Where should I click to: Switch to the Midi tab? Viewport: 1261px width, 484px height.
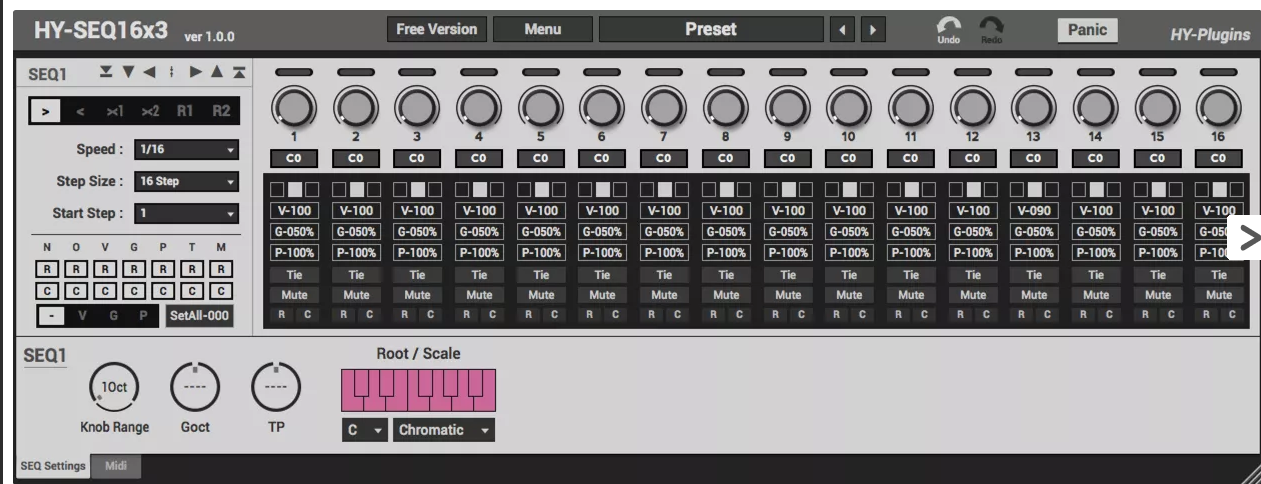tap(117, 466)
